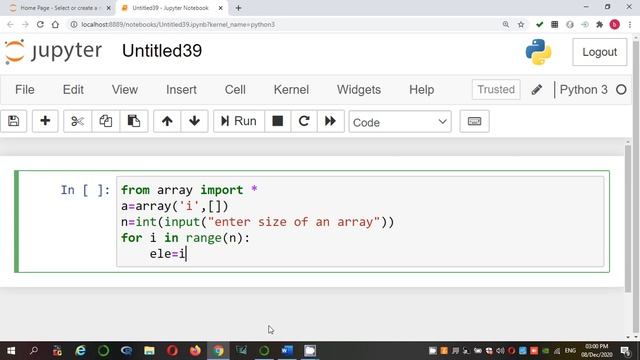Image resolution: width=640 pixels, height=360 pixels.
Task: Open Internet Explorer from taskbar
Action: [80, 351]
